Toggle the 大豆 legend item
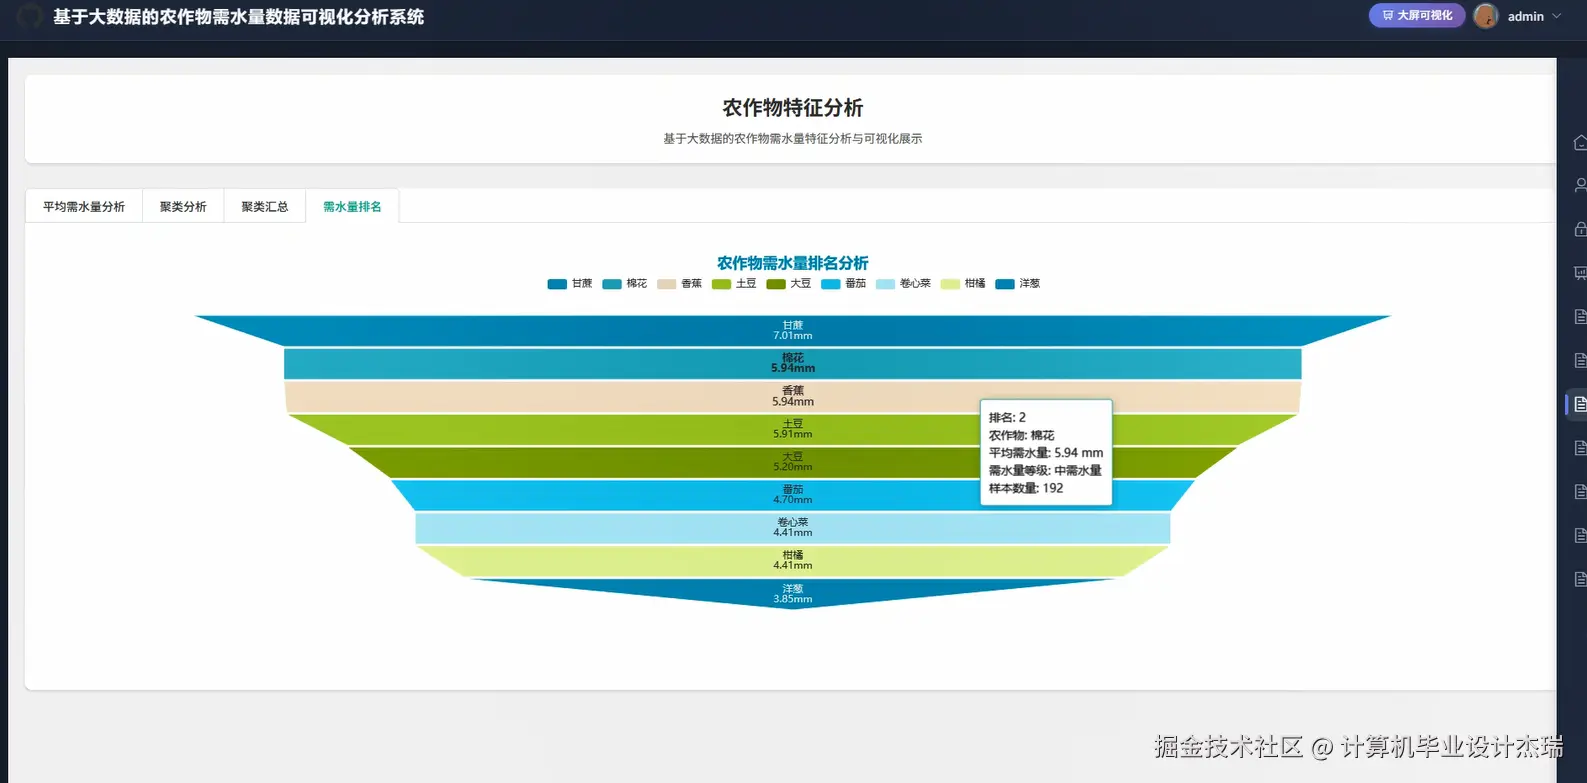 click(x=789, y=284)
